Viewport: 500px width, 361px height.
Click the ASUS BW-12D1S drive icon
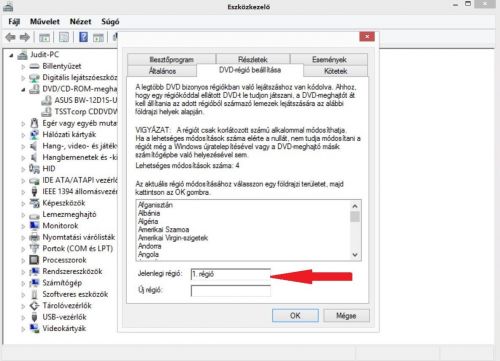click(x=47, y=100)
